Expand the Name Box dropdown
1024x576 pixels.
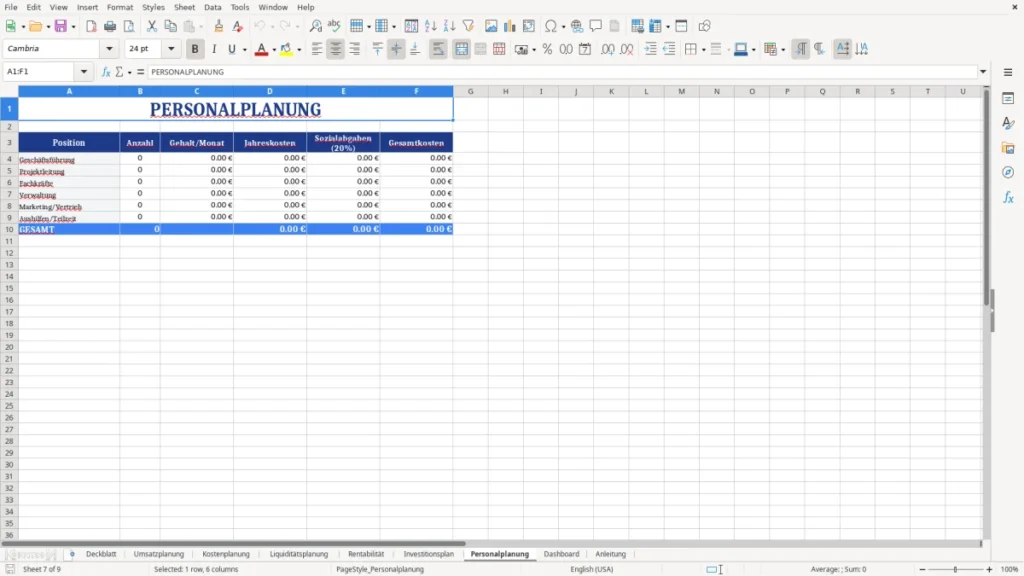[84, 72]
